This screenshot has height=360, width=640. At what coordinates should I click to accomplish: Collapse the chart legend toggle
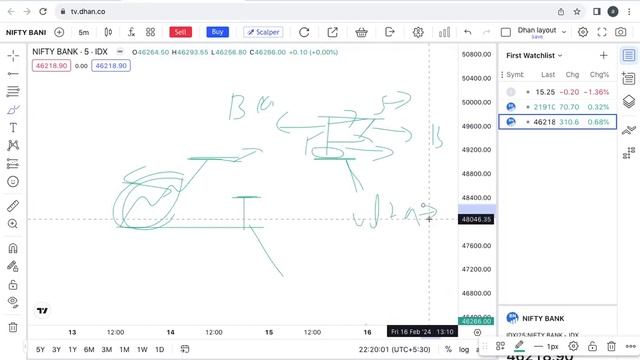(120, 52)
